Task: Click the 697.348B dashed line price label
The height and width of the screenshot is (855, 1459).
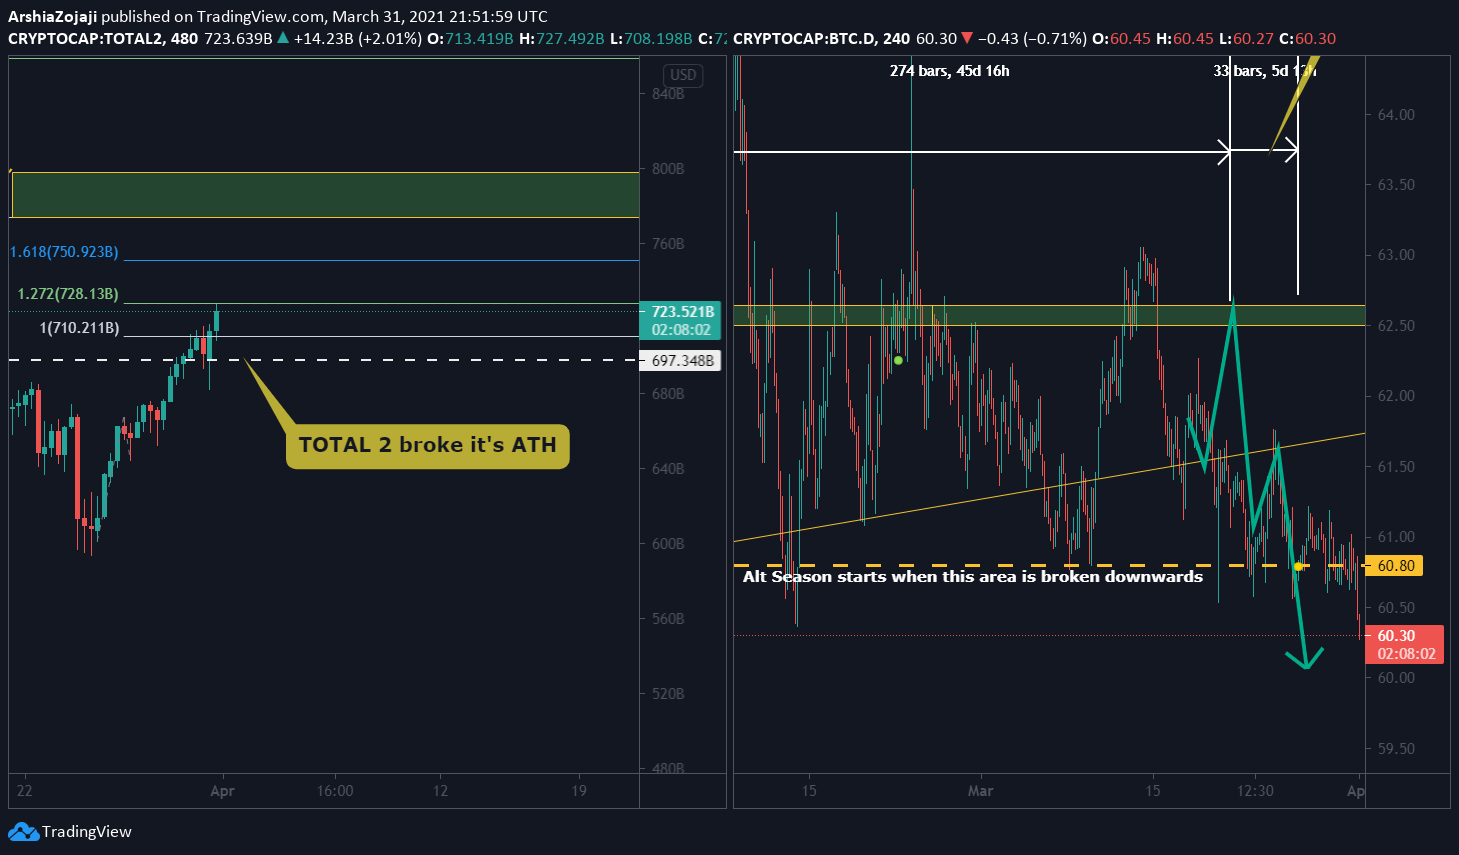Action: pos(681,360)
